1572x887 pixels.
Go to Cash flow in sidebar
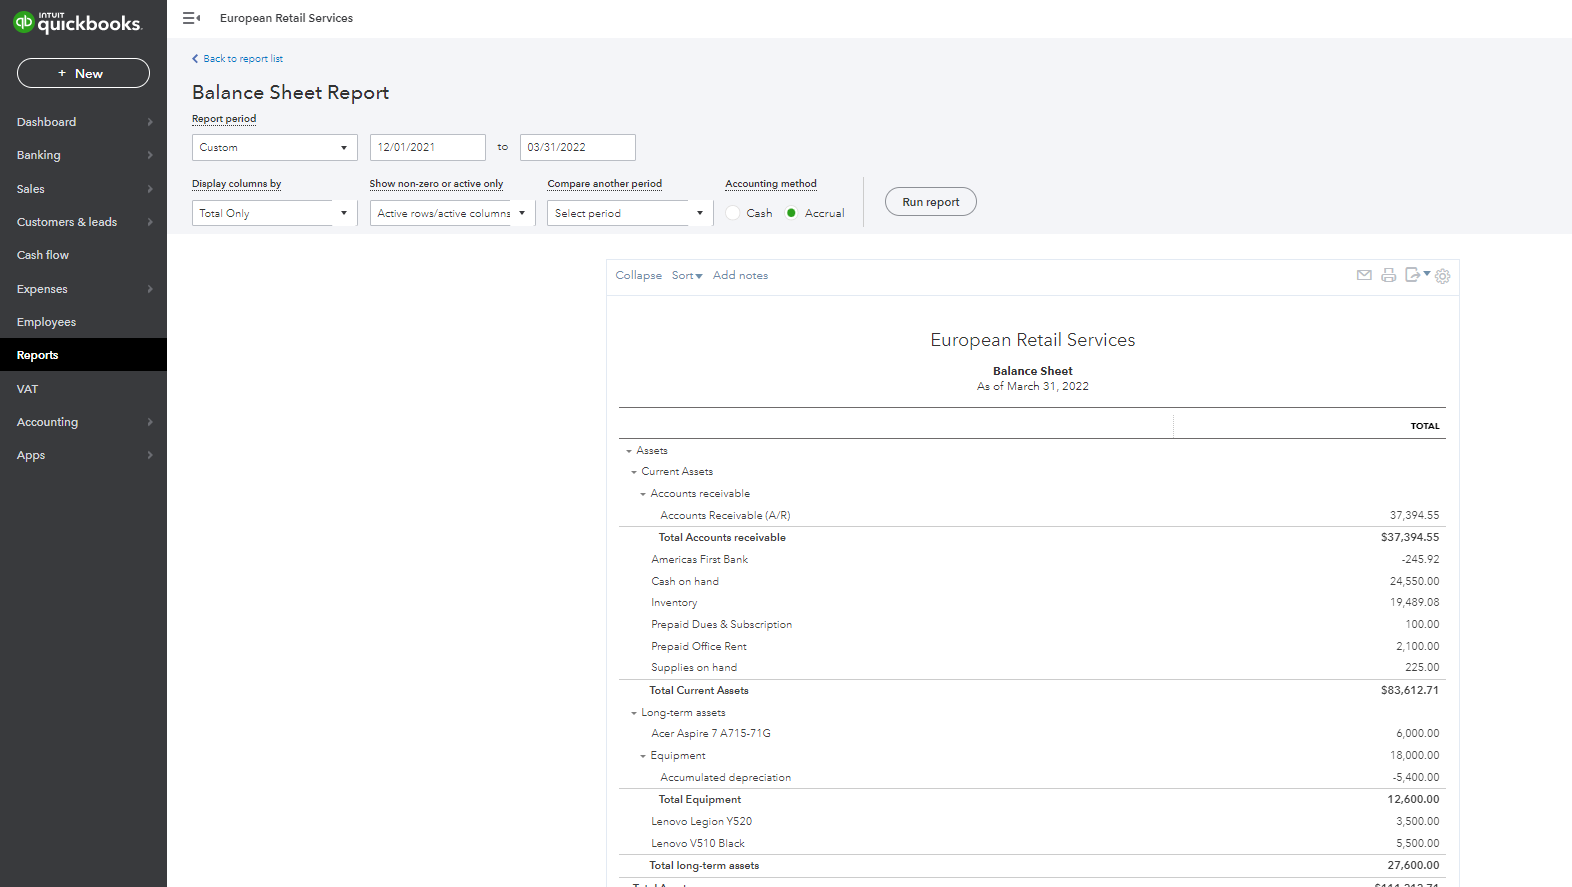pyautogui.click(x=43, y=255)
